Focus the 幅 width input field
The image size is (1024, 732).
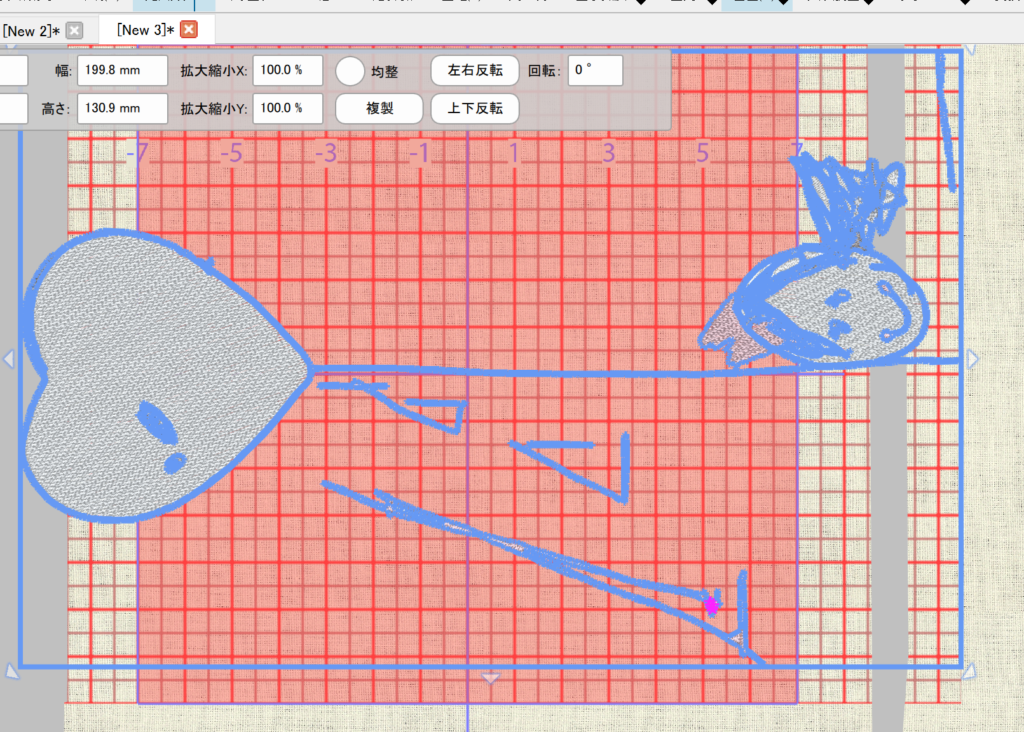click(x=122, y=71)
